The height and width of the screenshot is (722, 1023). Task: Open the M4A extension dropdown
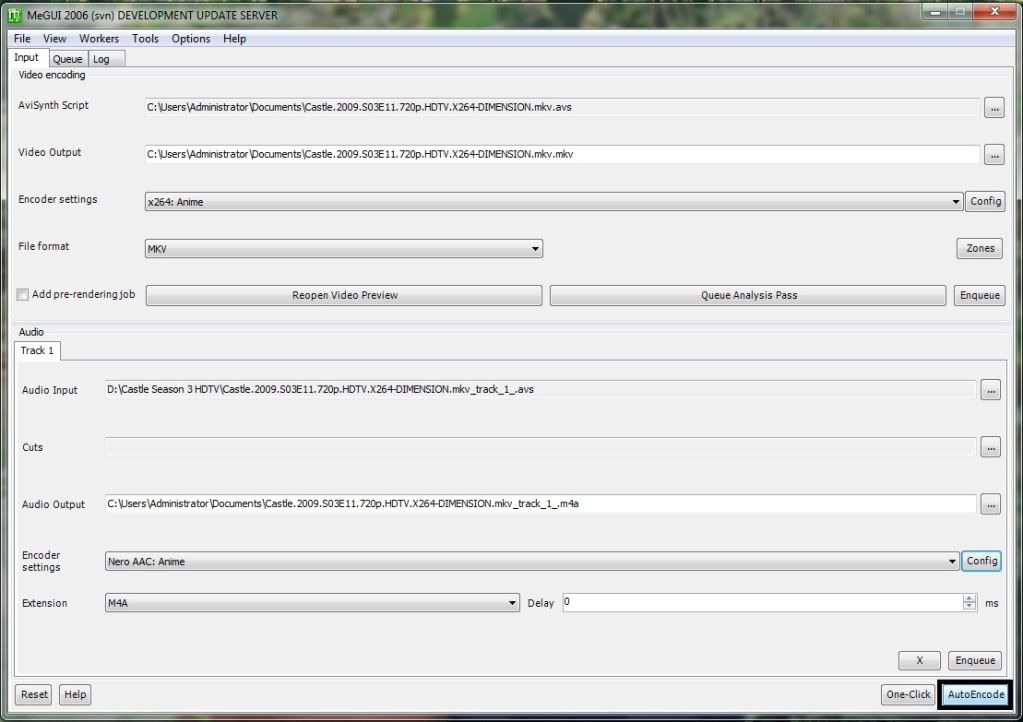pyautogui.click(x=513, y=603)
